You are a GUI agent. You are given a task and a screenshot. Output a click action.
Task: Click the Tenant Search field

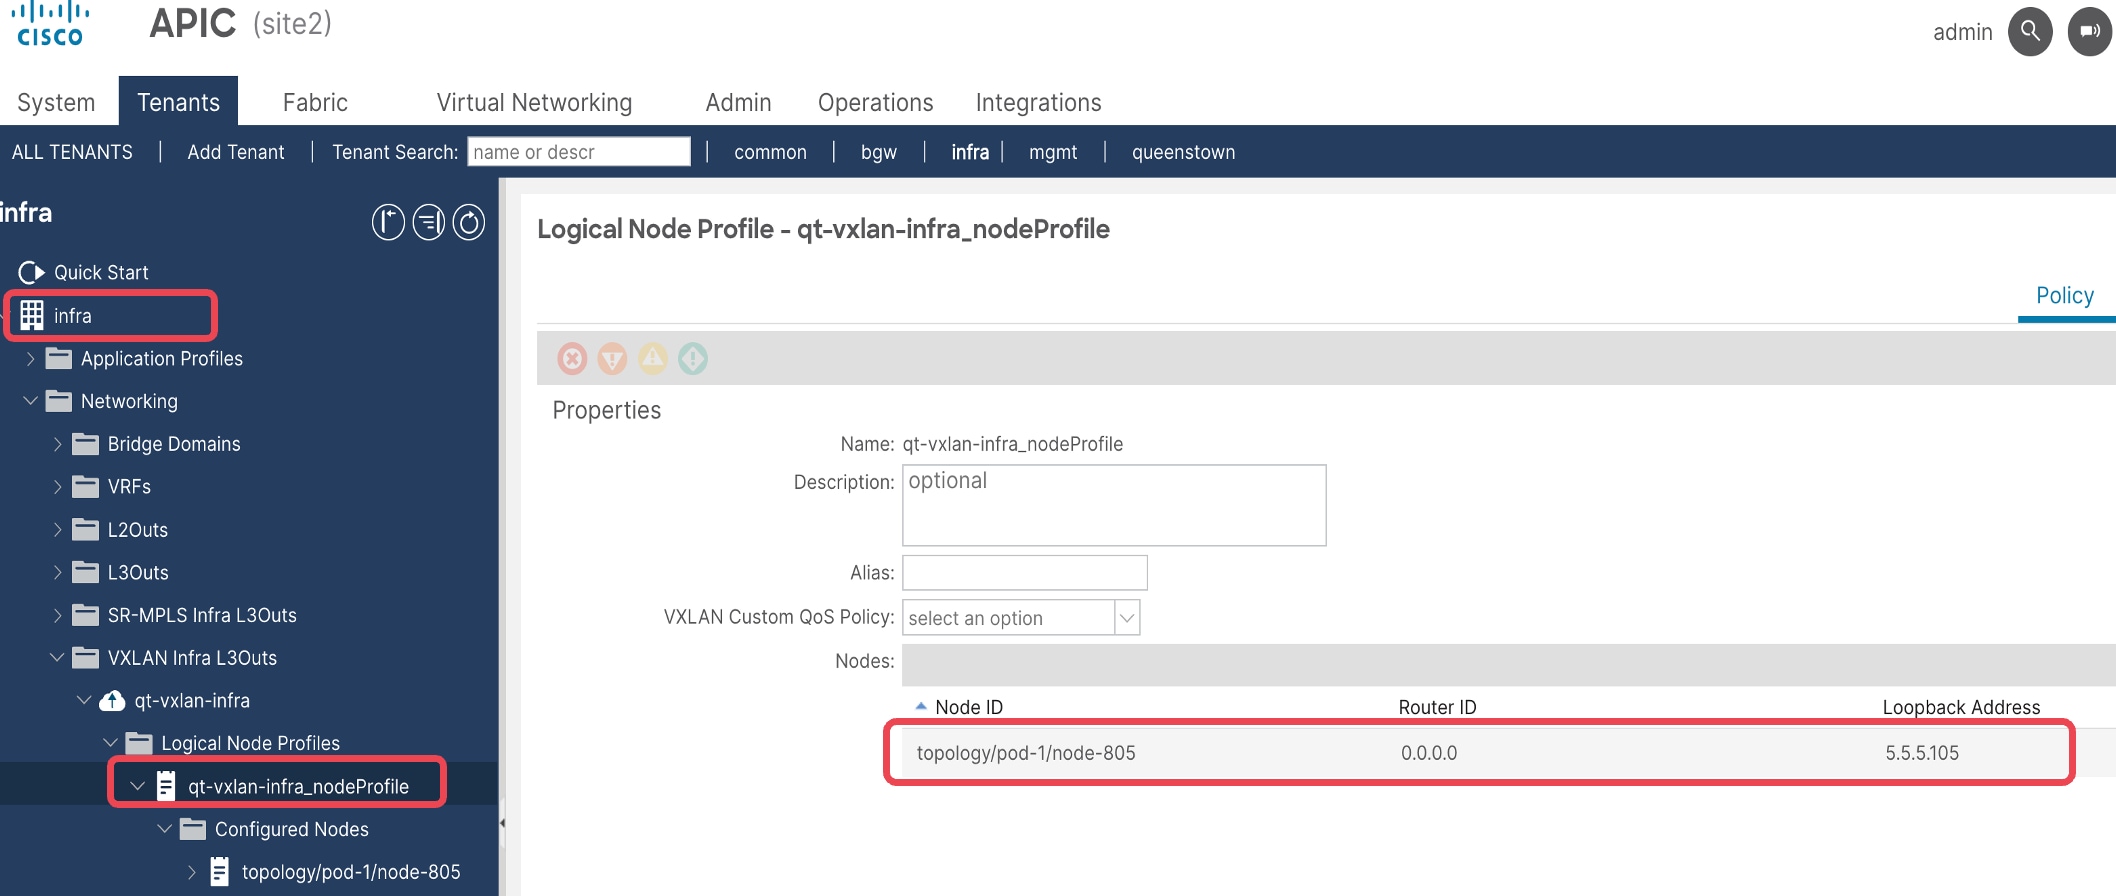(x=579, y=152)
